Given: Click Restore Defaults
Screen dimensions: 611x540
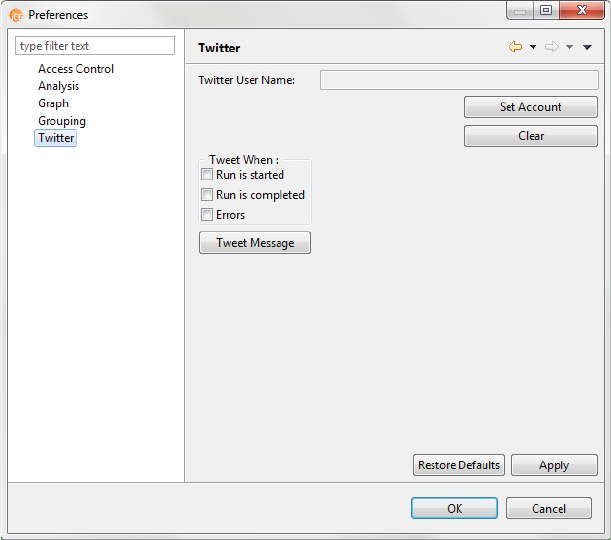Looking at the screenshot, I should [459, 465].
